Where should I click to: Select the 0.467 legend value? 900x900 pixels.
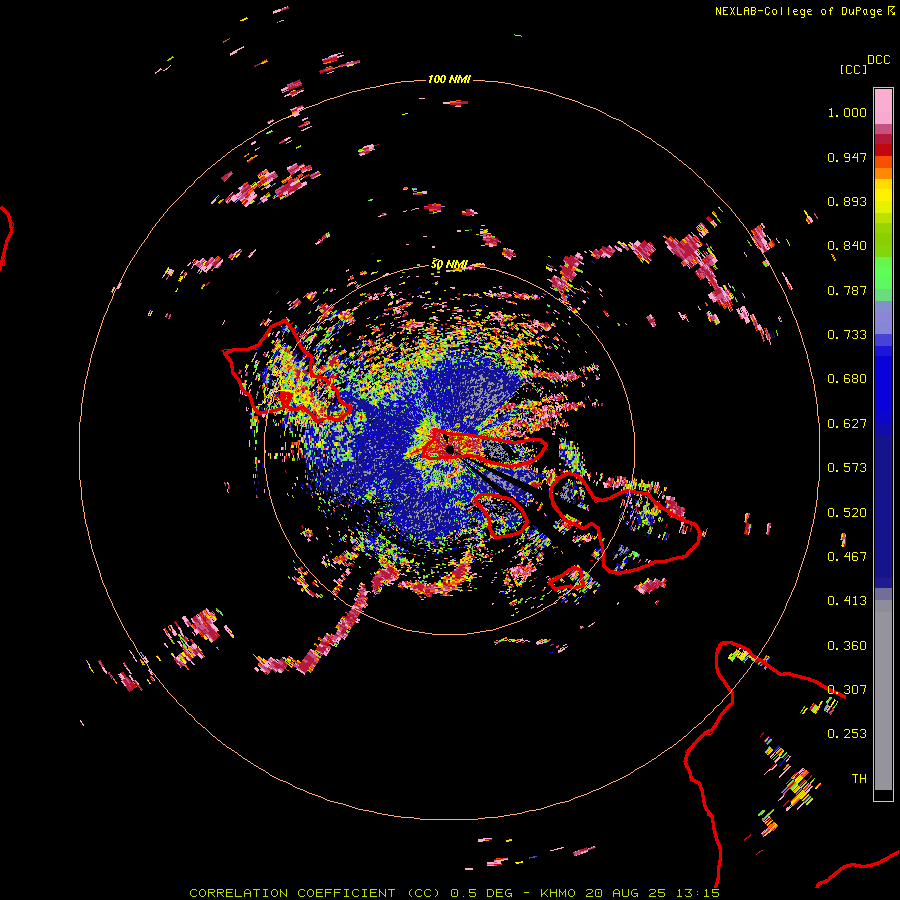pyautogui.click(x=847, y=557)
